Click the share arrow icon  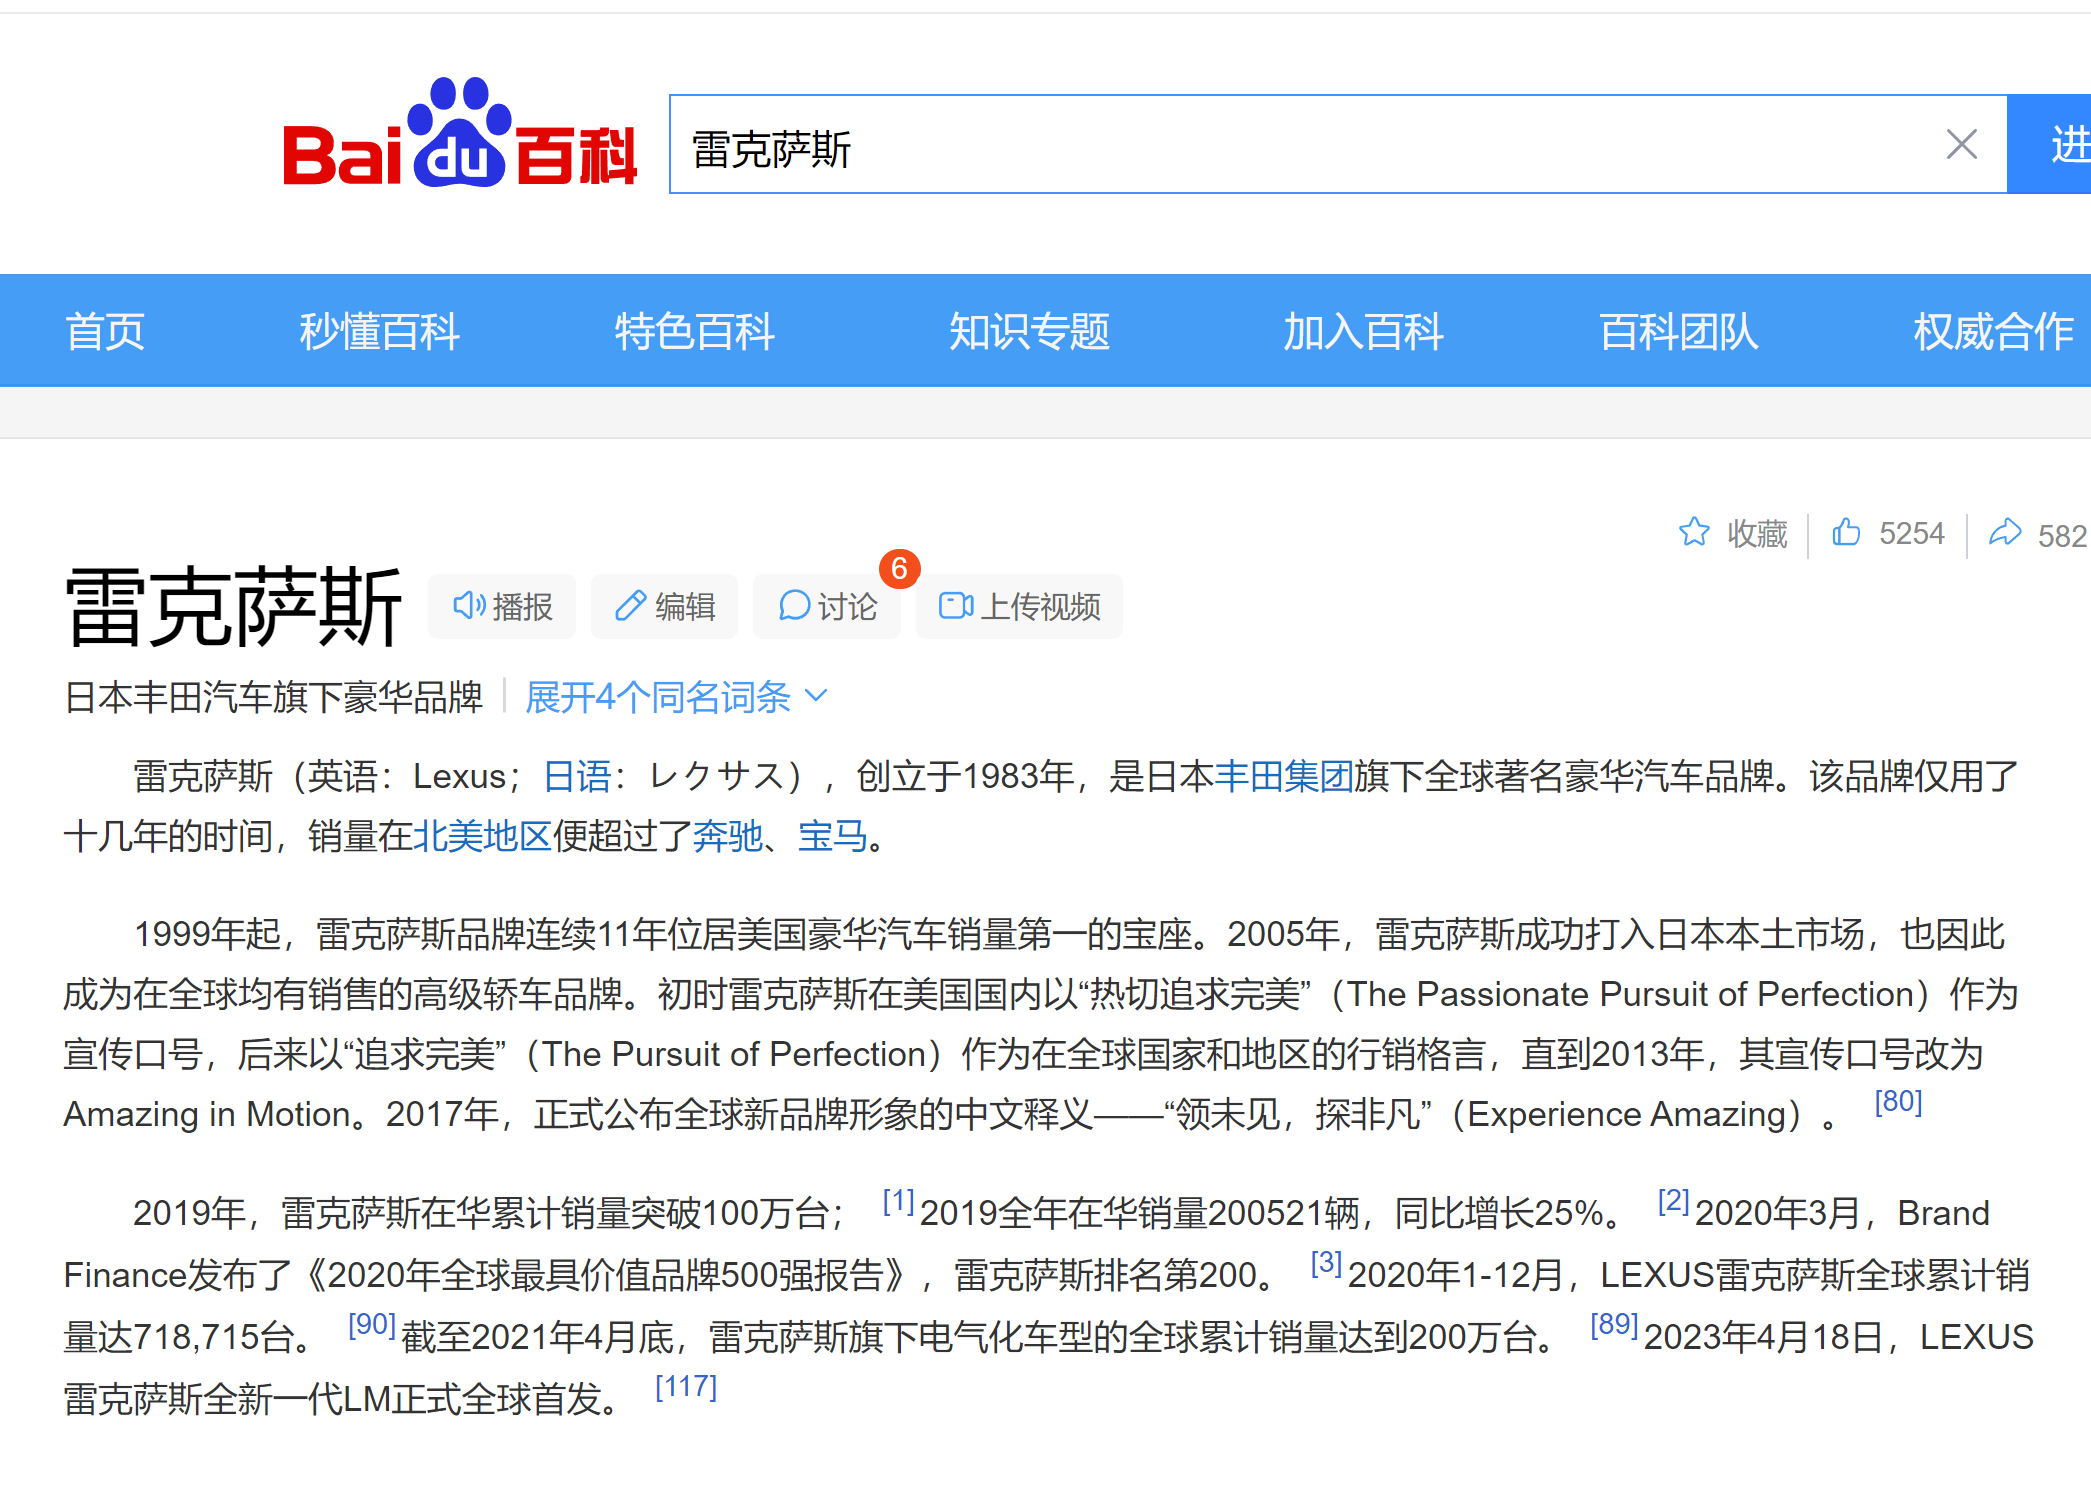coord(2005,533)
